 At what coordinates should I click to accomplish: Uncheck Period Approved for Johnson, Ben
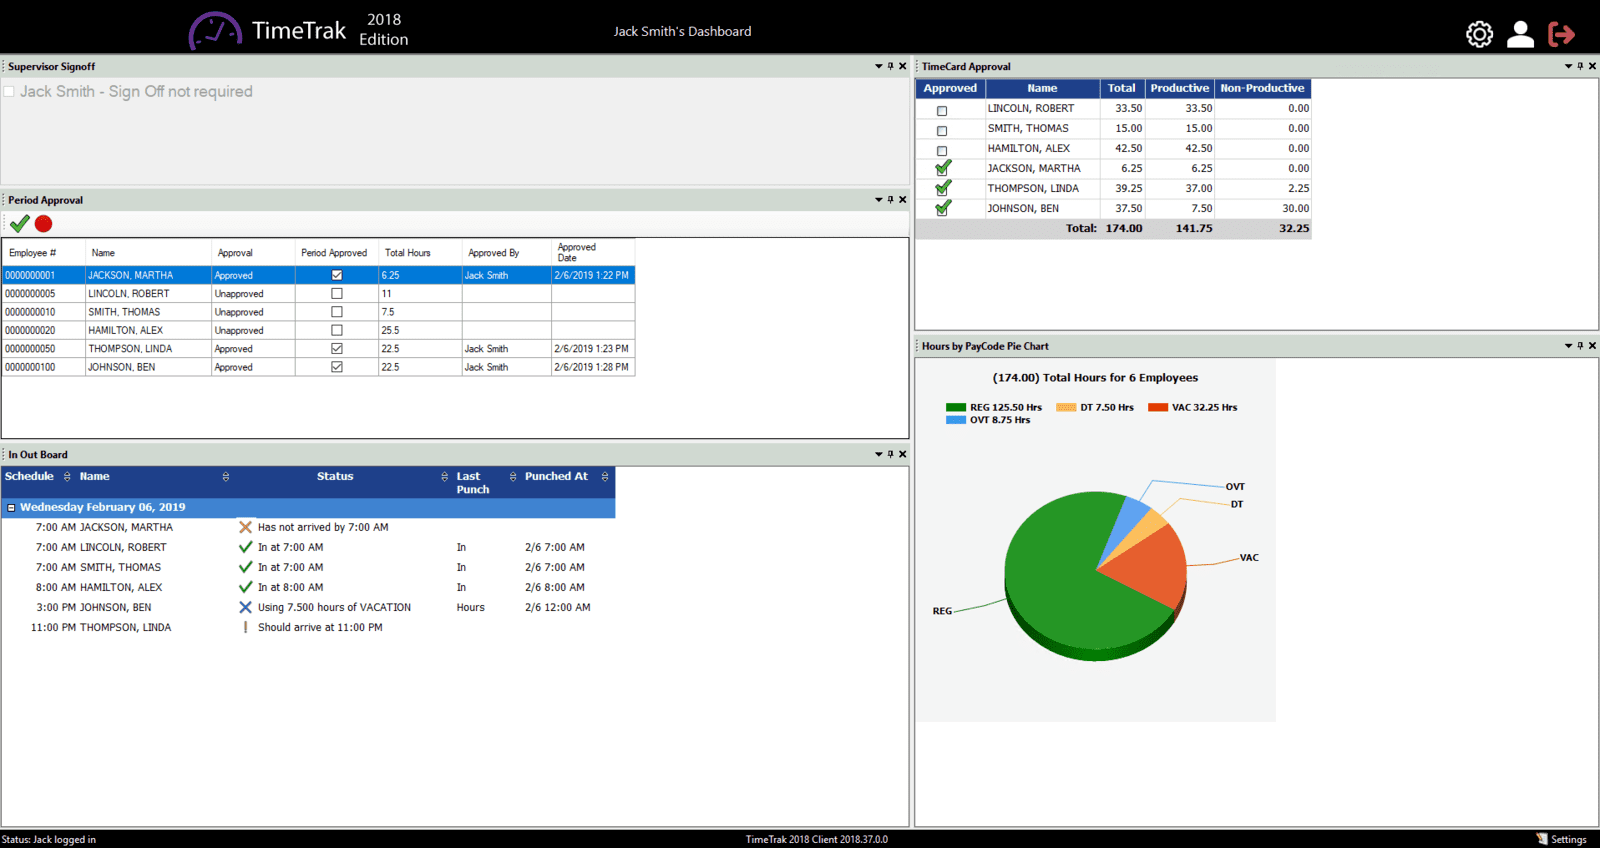pyautogui.click(x=337, y=367)
